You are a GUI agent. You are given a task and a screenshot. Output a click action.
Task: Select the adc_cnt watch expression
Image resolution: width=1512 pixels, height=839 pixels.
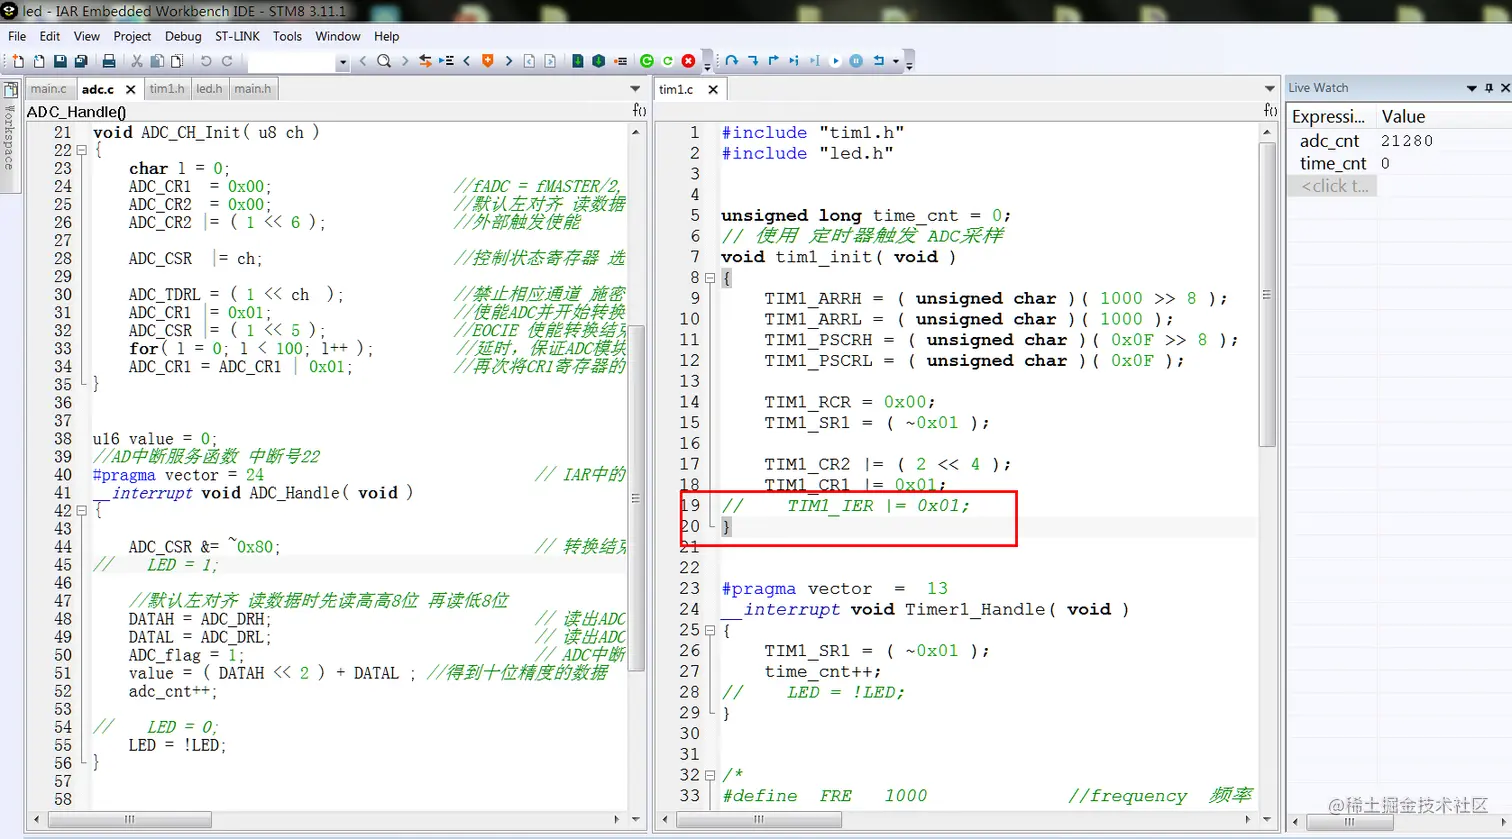coord(1330,141)
